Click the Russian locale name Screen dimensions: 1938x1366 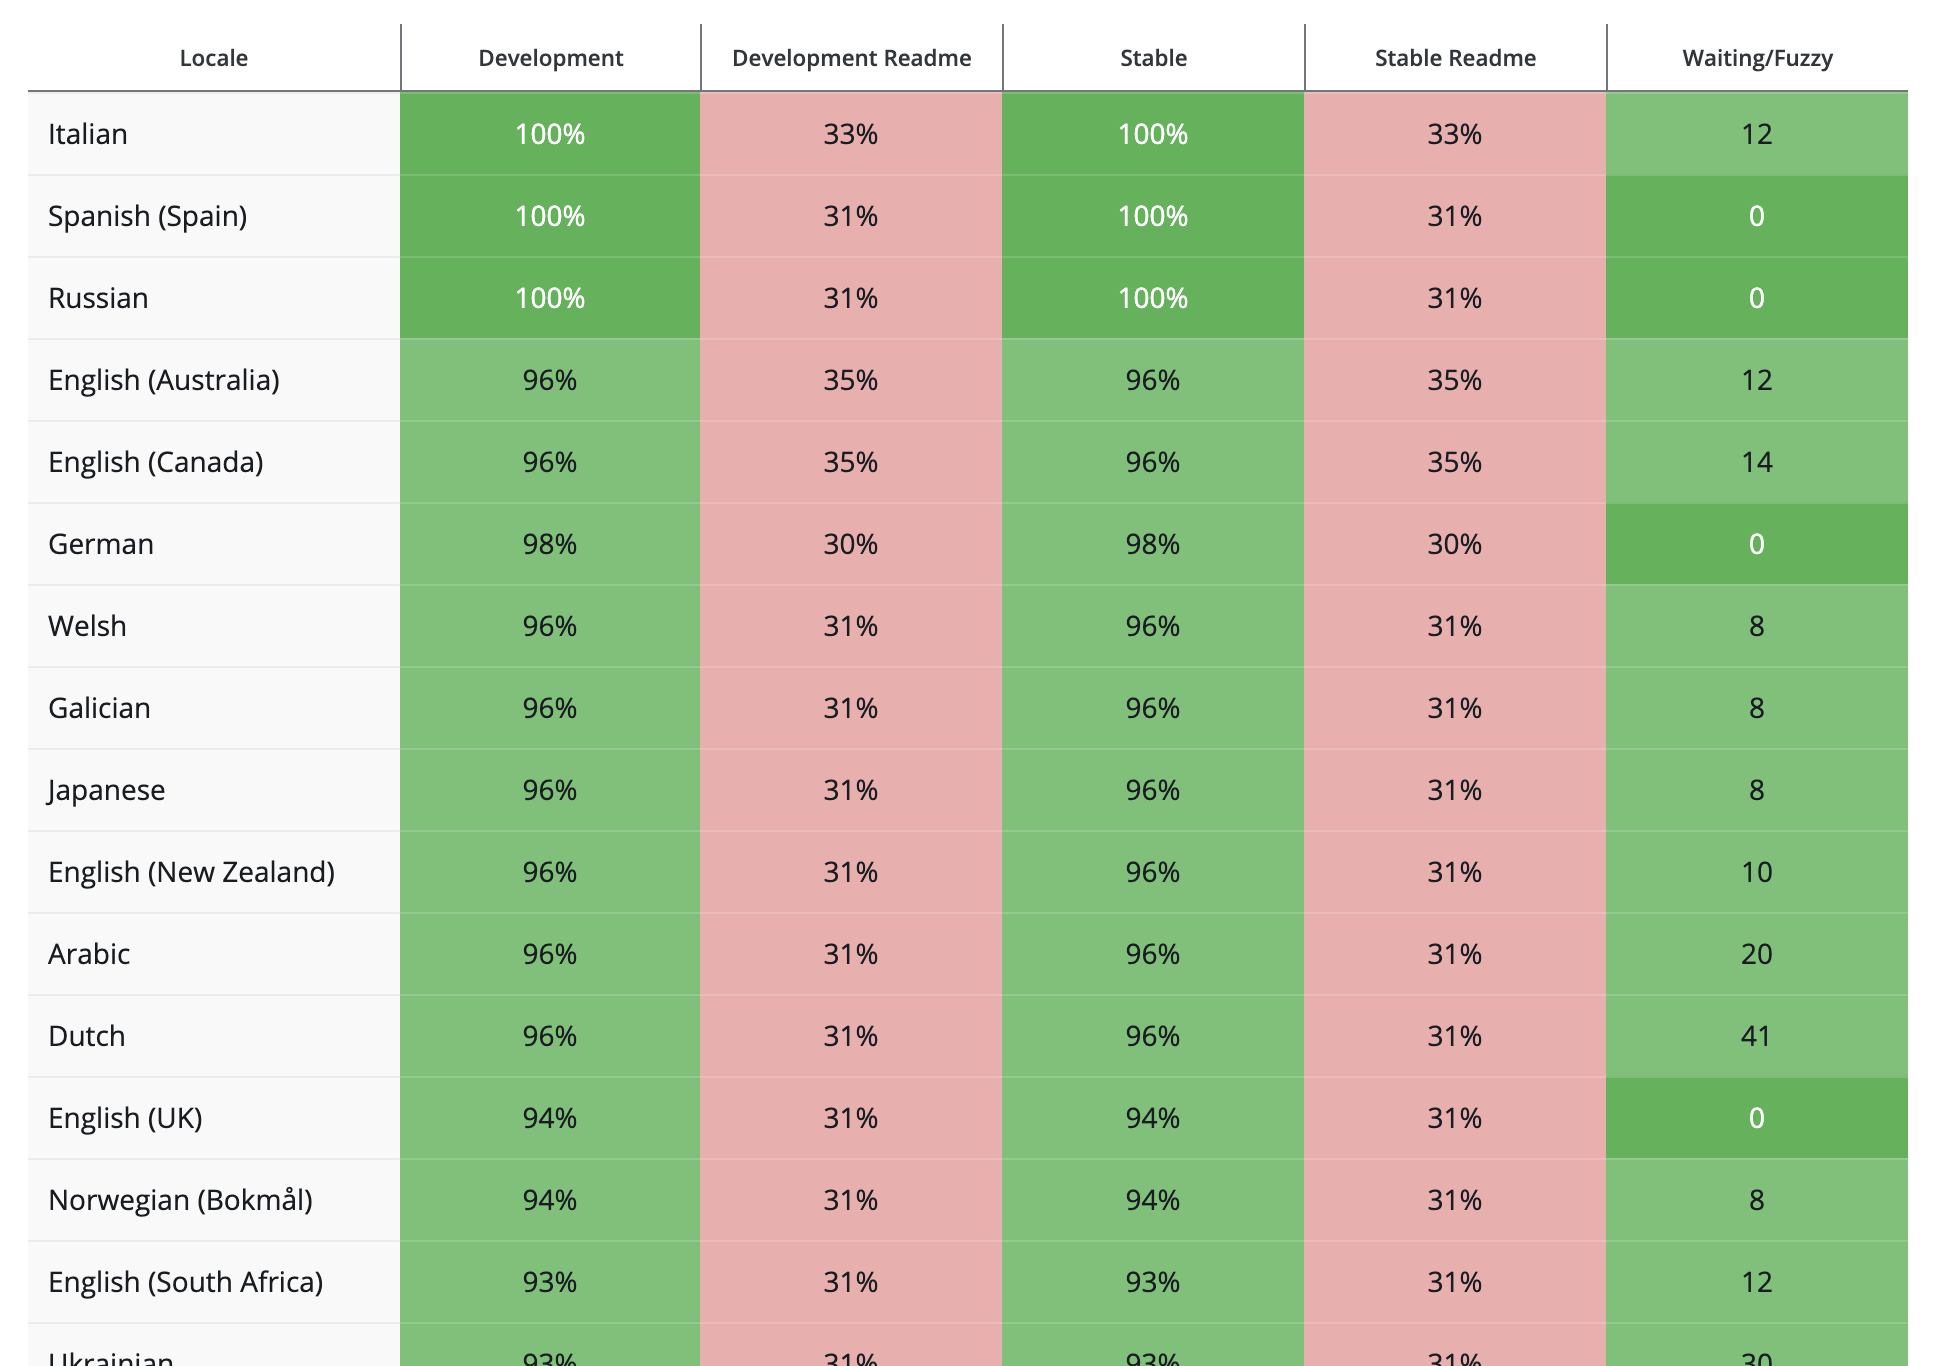pos(98,298)
